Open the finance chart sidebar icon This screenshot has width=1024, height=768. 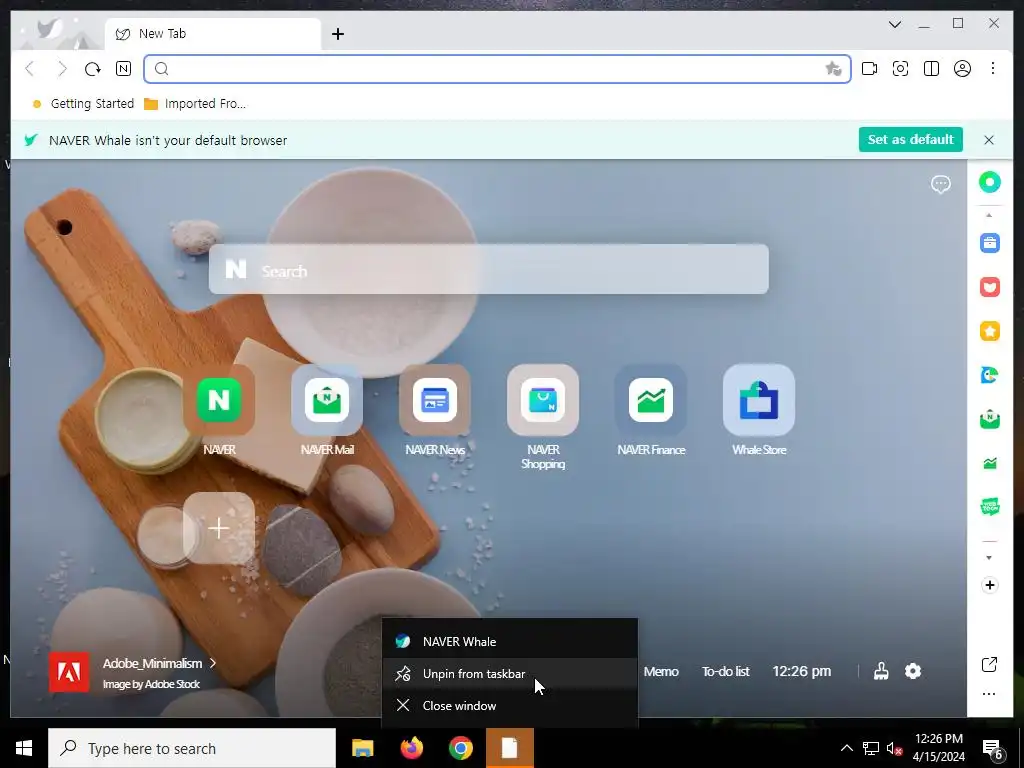[989, 463]
